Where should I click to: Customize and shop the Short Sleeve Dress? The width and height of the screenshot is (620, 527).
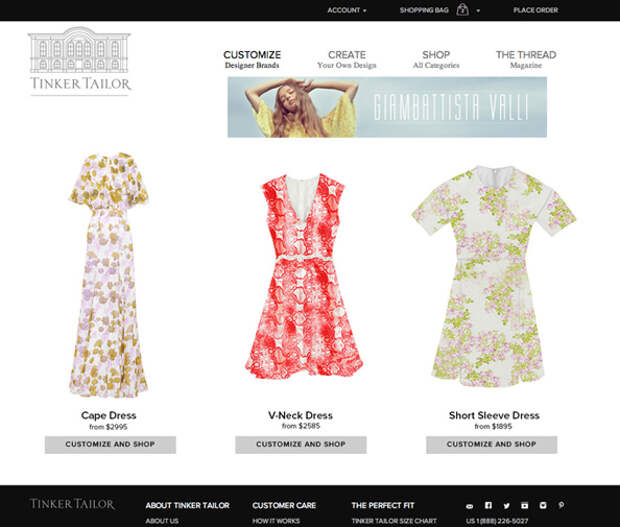pos(491,444)
